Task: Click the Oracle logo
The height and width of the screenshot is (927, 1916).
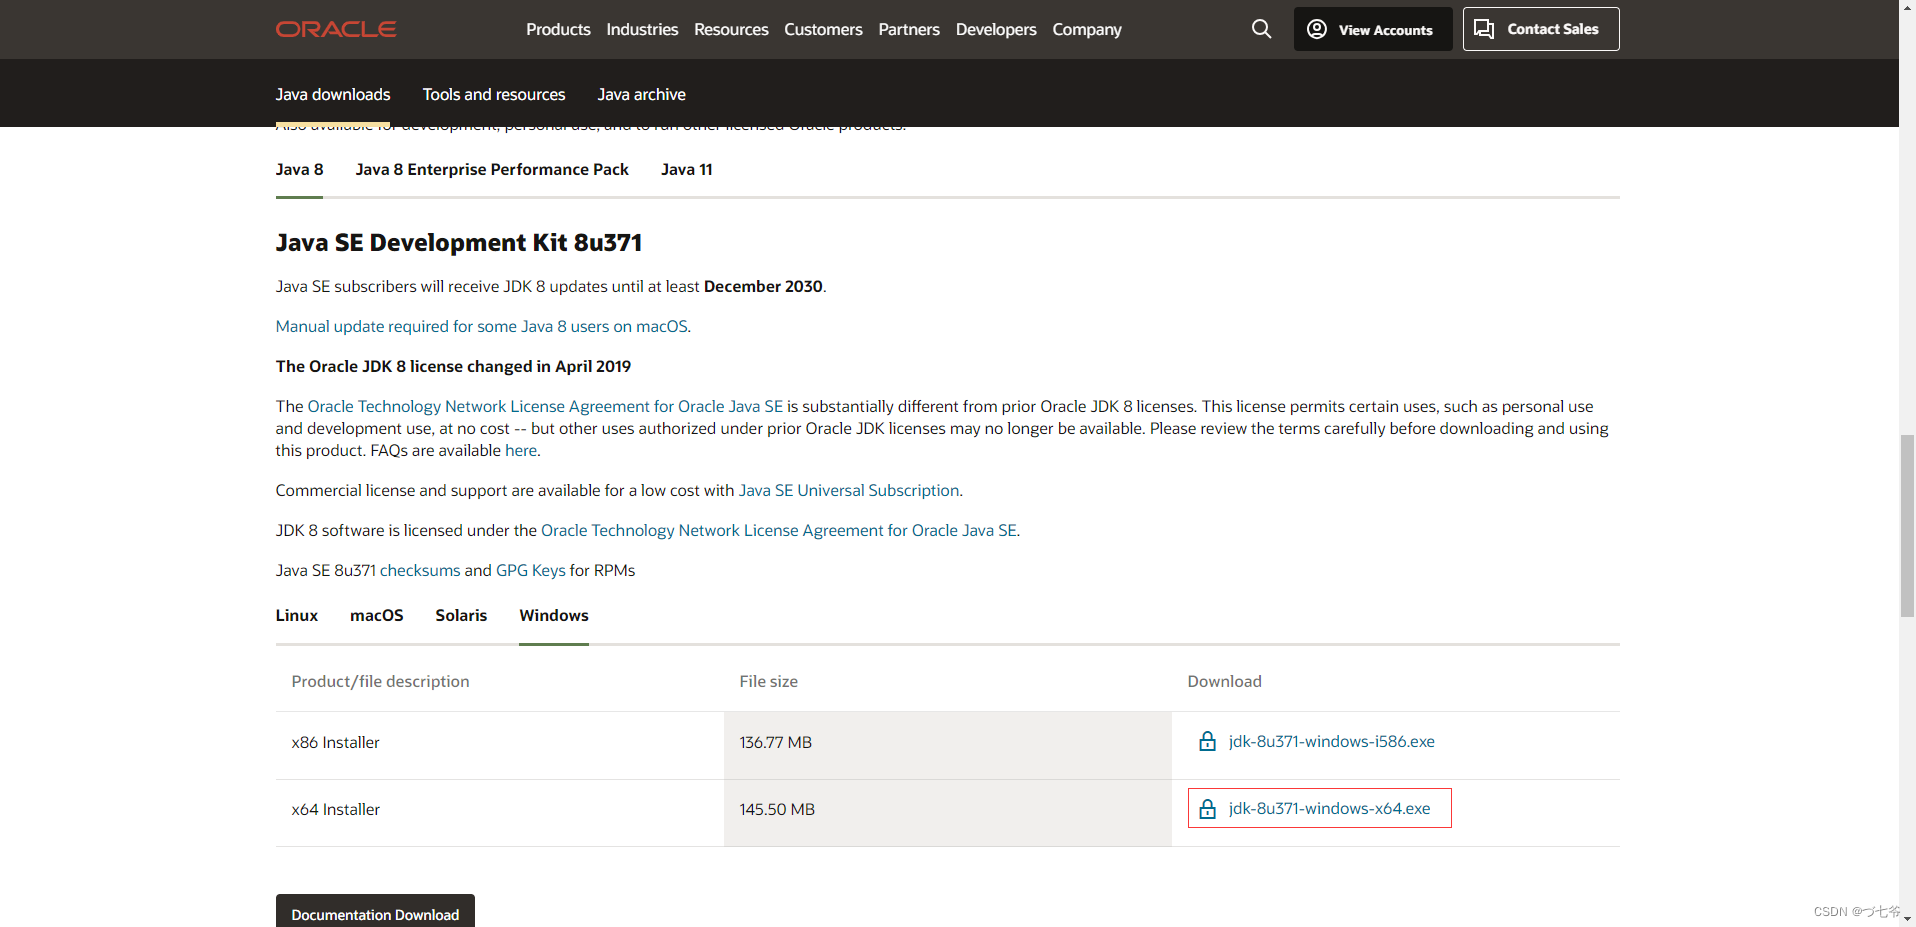Action: 336,29
